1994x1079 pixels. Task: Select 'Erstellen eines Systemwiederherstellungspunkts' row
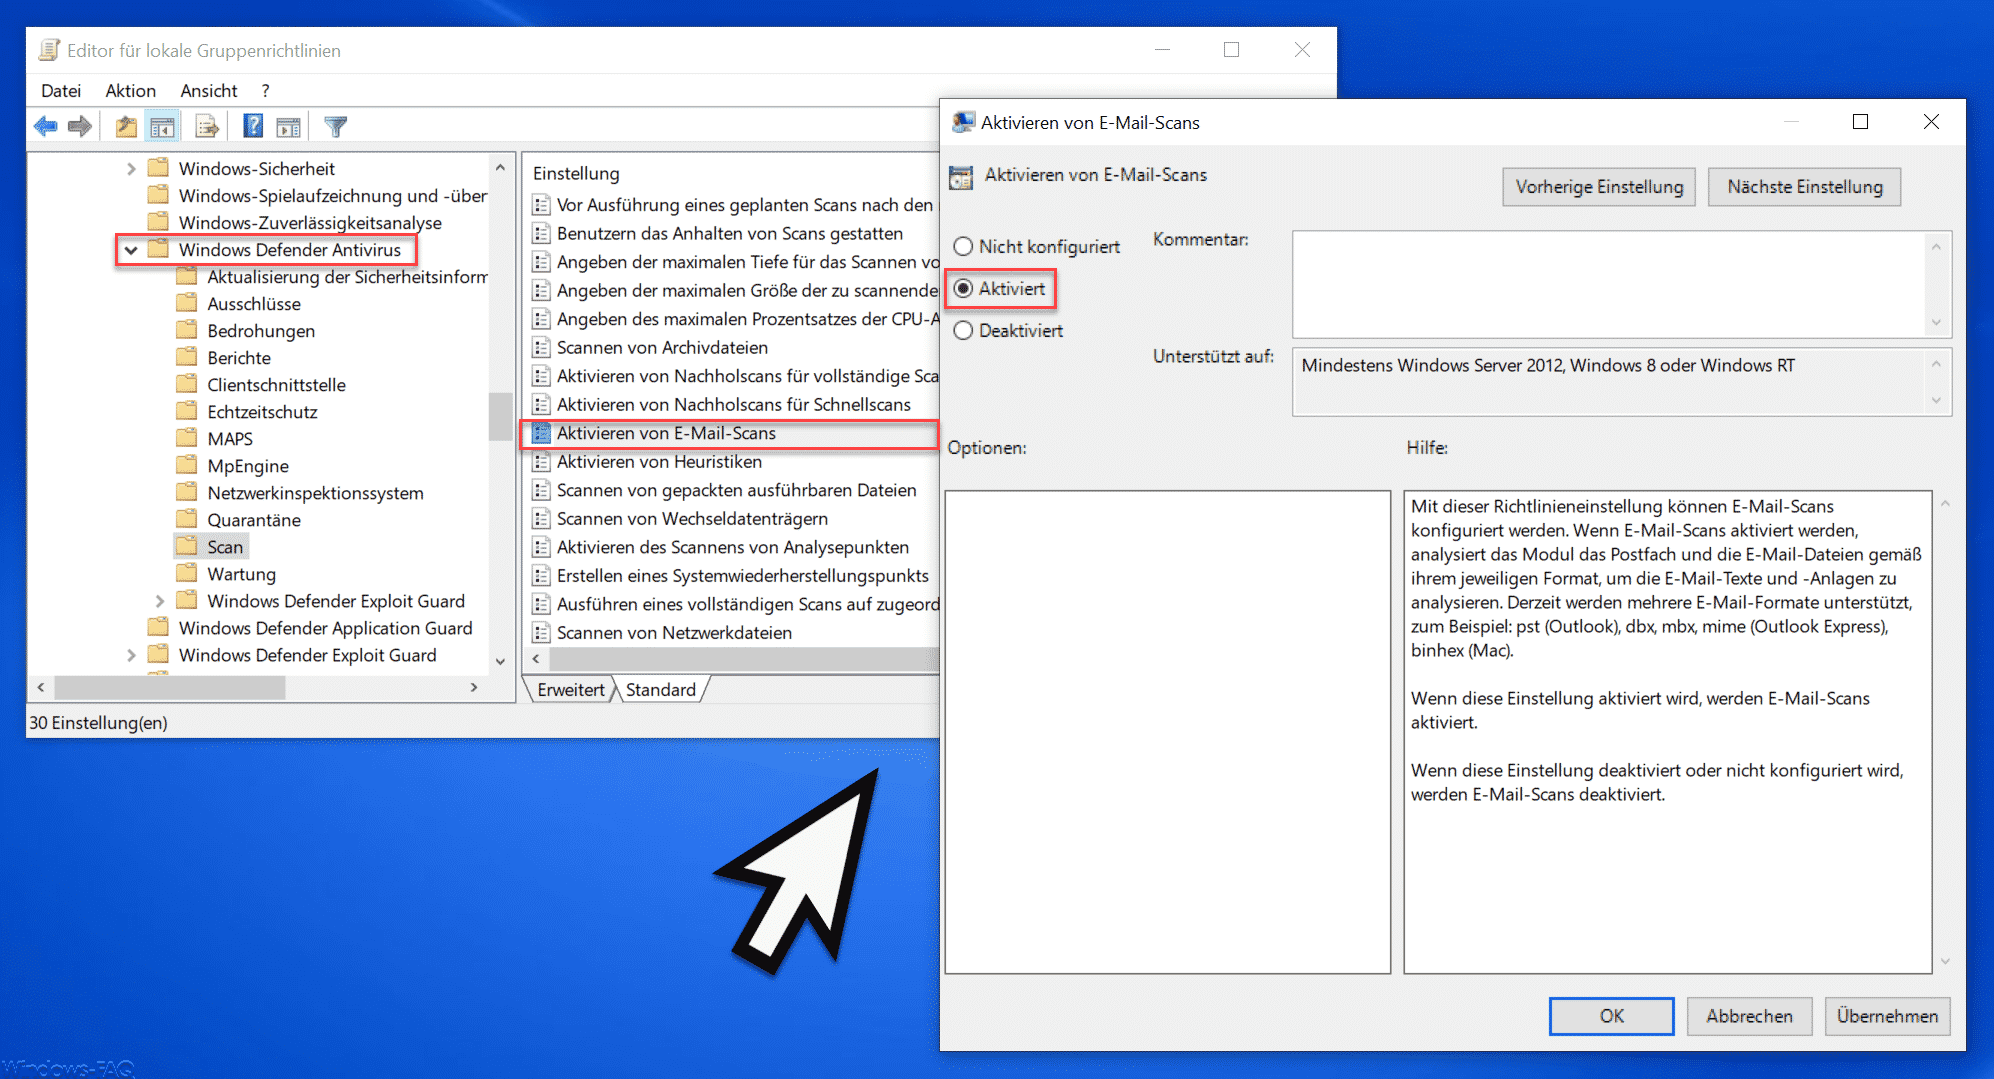(743, 575)
